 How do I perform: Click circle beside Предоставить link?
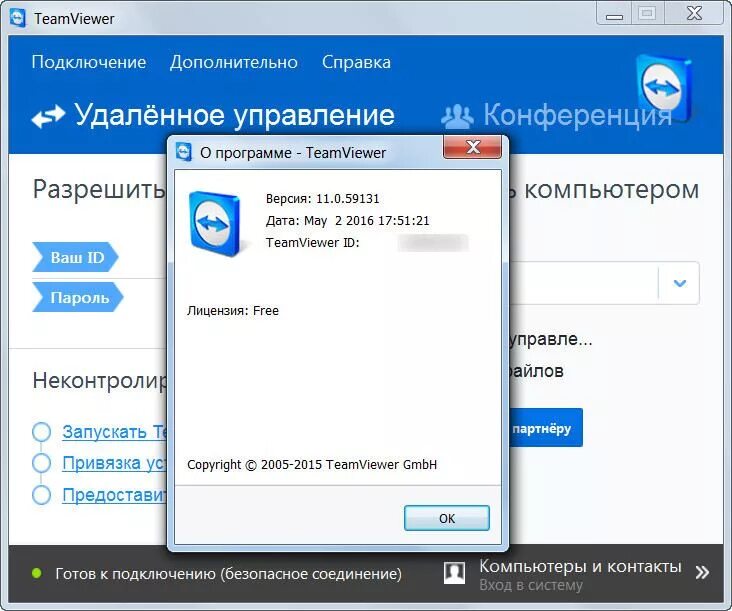pos(42,494)
